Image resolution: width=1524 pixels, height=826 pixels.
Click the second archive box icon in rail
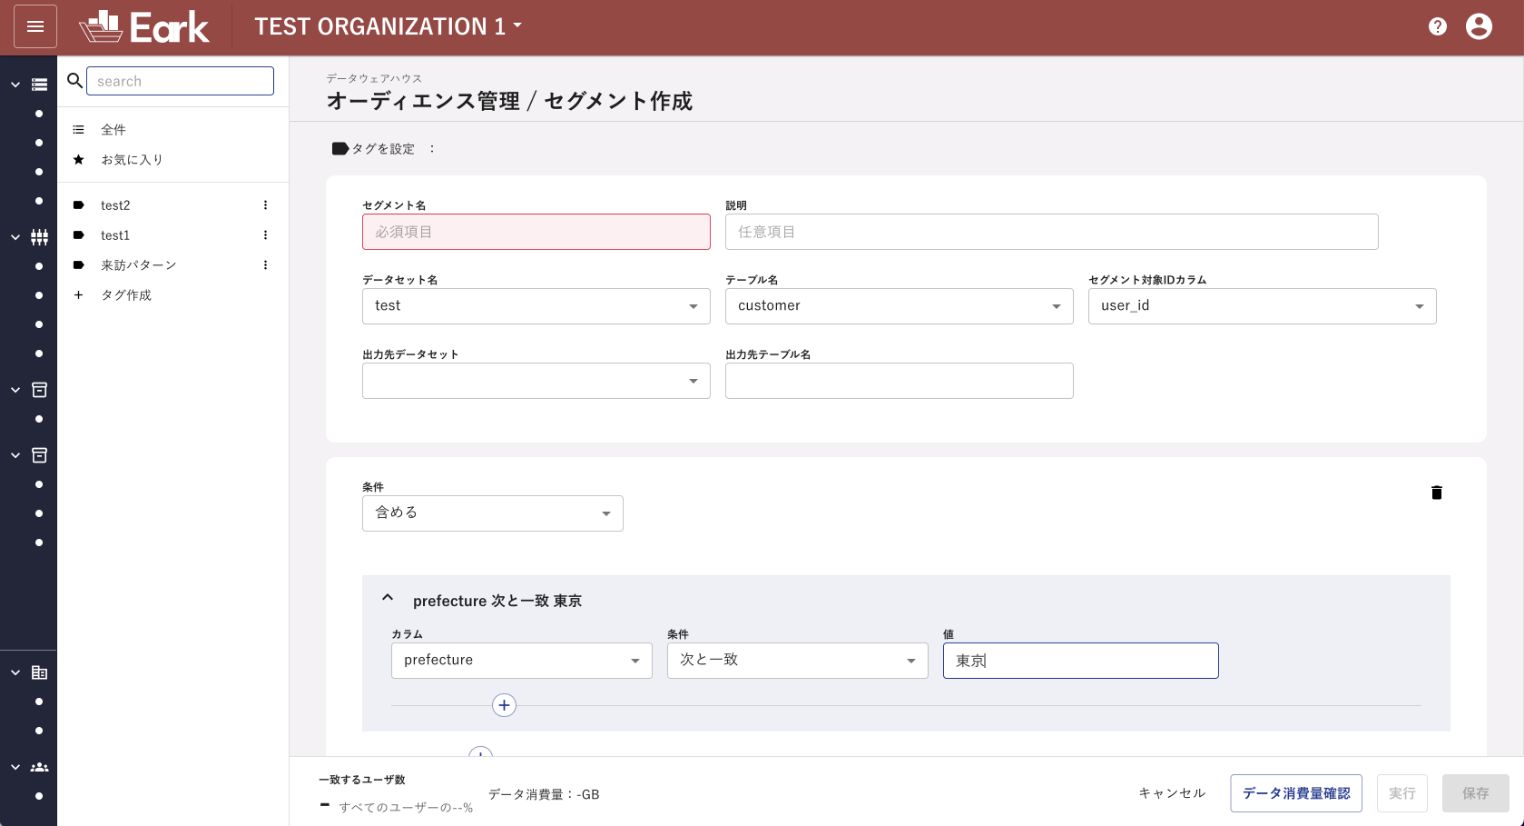point(39,455)
